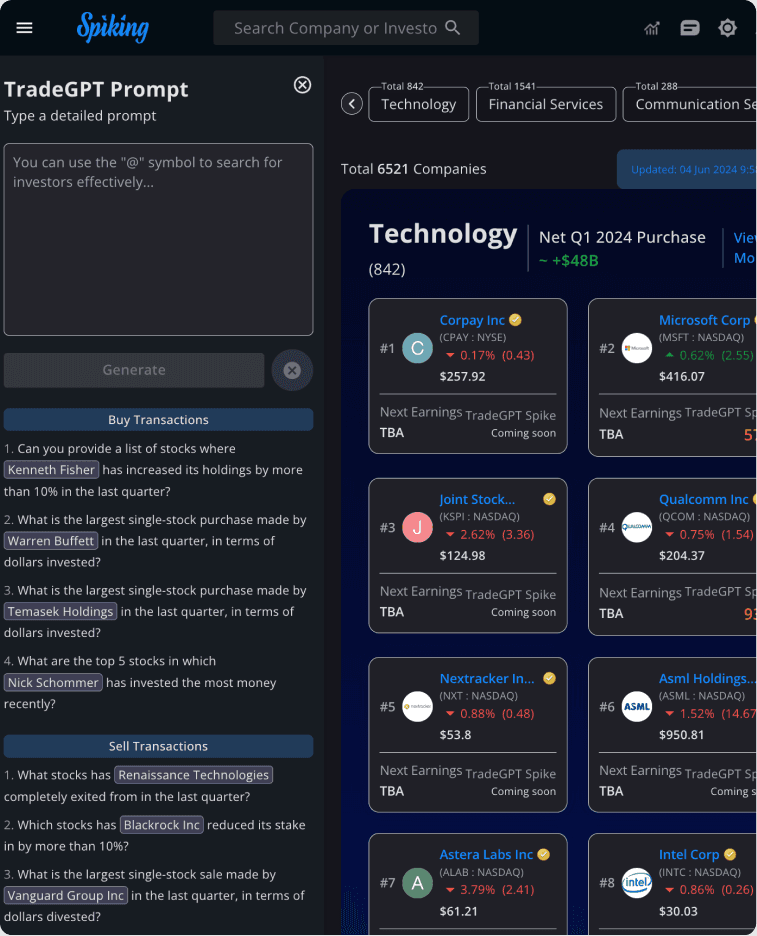This screenshot has height=936, width=757.
Task: Select the Vanguard Group Inc investor tag
Action: (66, 895)
